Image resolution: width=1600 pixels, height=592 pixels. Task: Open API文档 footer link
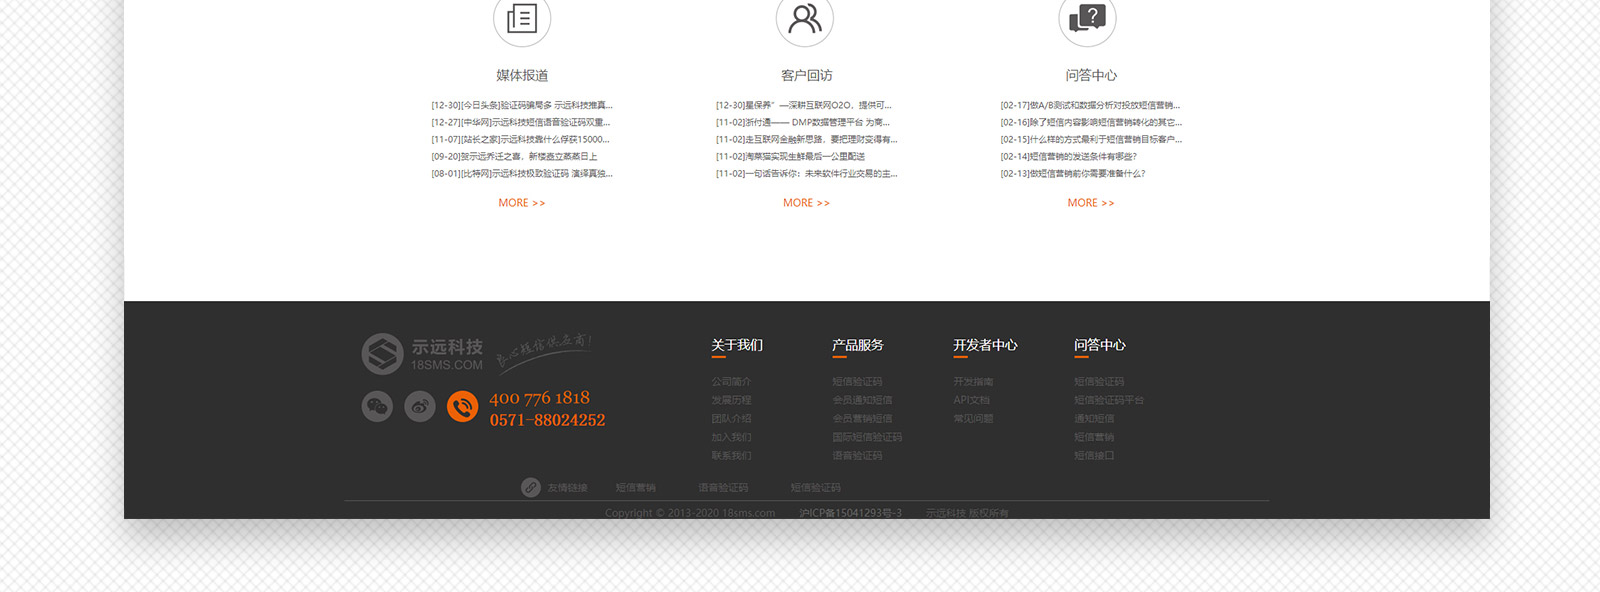tap(971, 400)
